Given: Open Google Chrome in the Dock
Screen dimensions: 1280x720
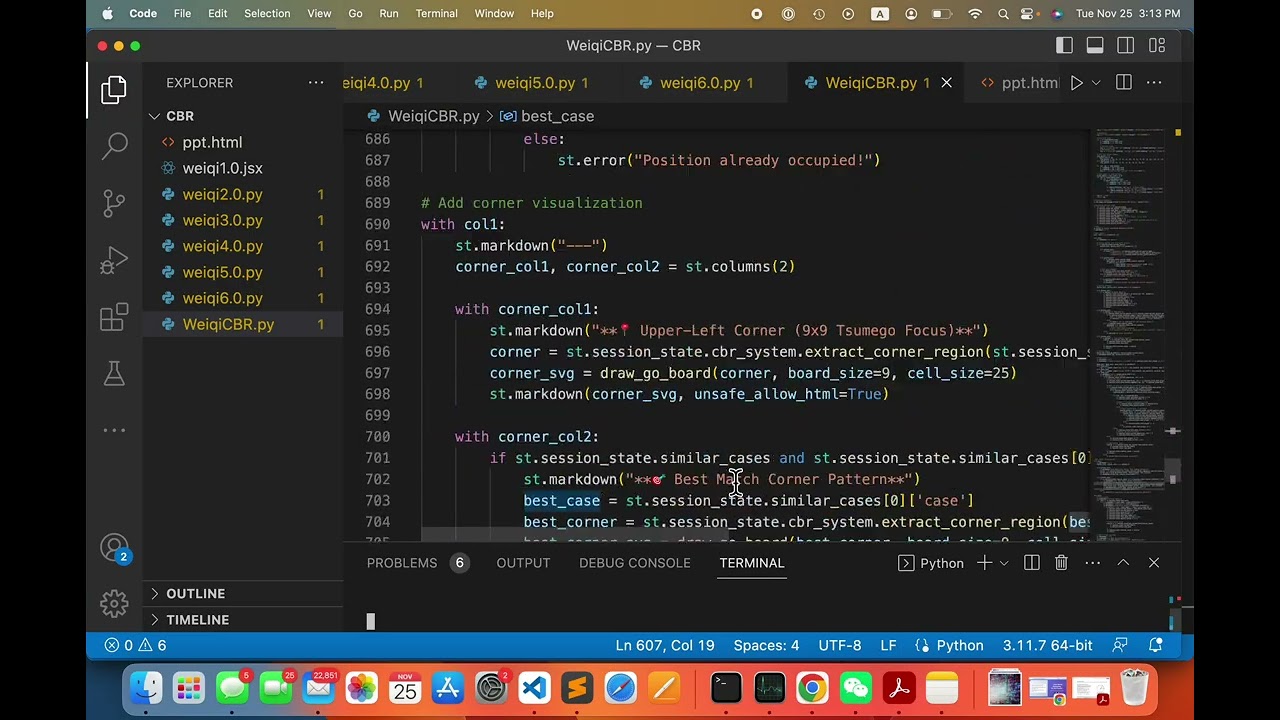Looking at the screenshot, I should tap(812, 688).
